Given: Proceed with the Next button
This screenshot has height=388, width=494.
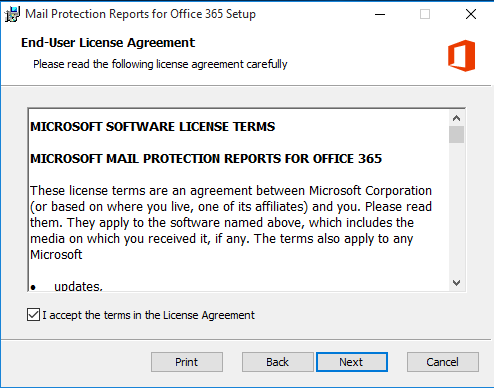Looking at the screenshot, I should point(352,362).
